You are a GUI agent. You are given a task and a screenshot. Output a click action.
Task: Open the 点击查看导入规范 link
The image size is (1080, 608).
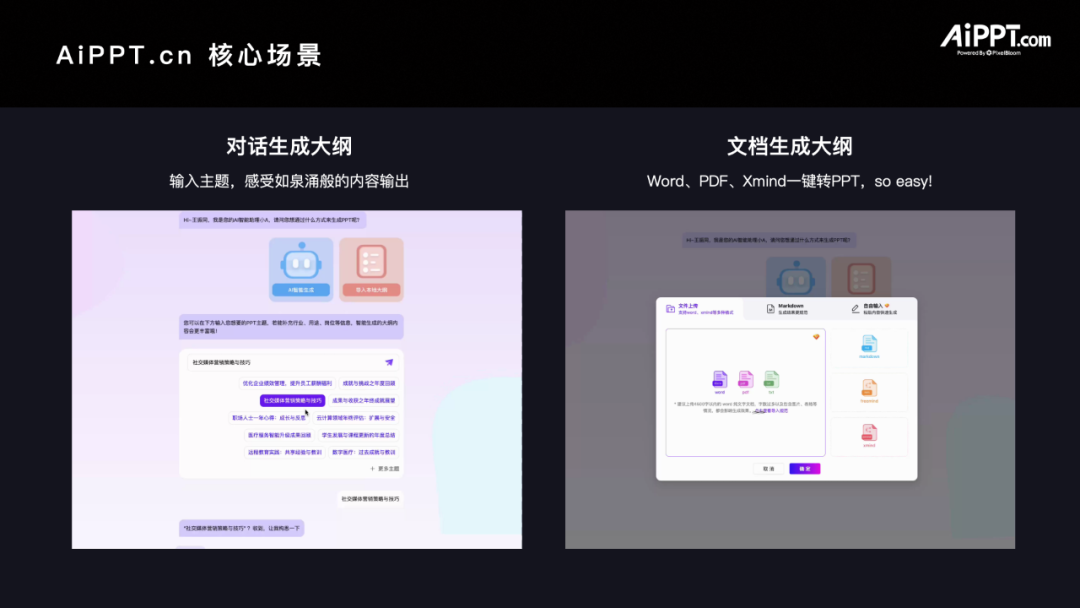pos(771,410)
